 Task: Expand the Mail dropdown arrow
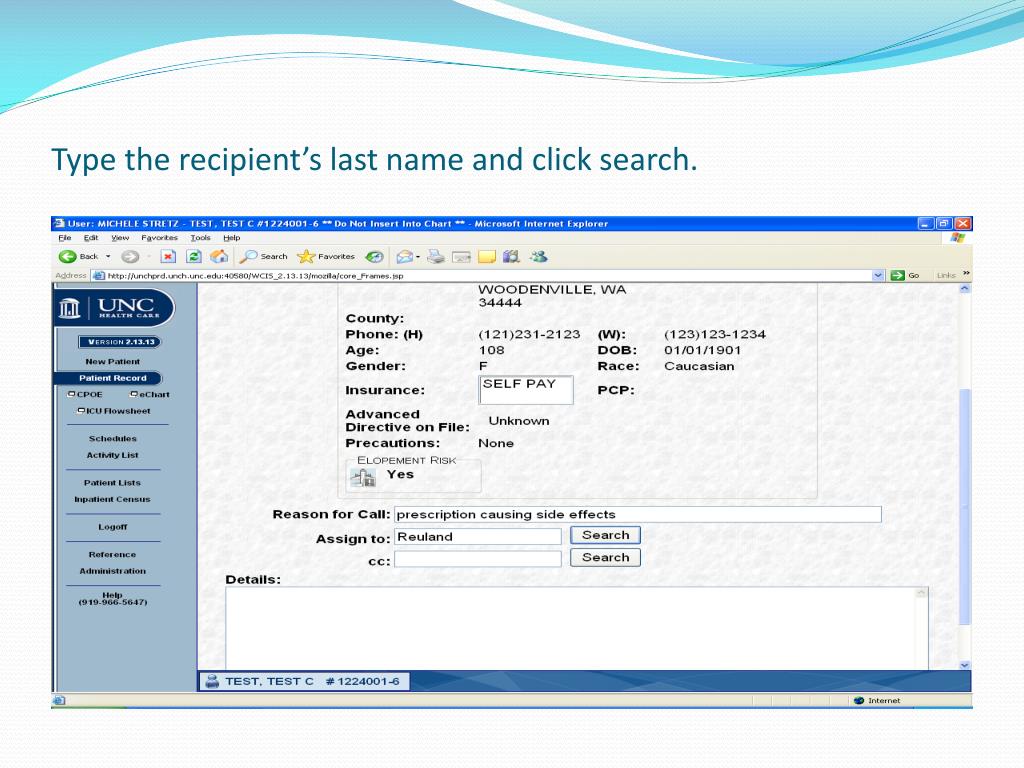(x=418, y=257)
